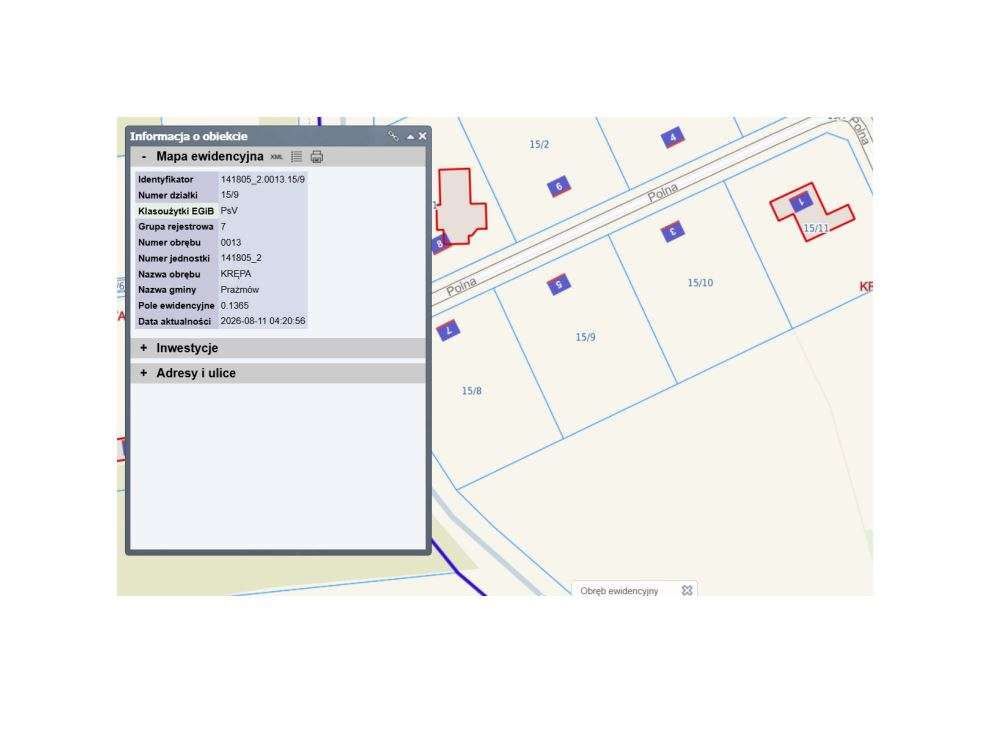This screenshot has height=755, width=990.
Task: Select address marker 5 on parcel 15/9
Action: click(559, 285)
